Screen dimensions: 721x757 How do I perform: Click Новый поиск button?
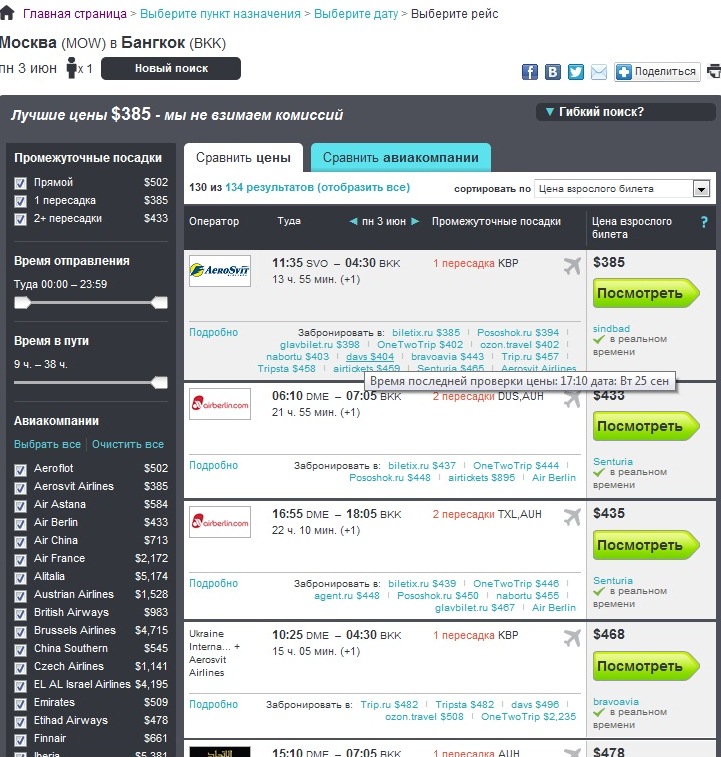click(171, 69)
